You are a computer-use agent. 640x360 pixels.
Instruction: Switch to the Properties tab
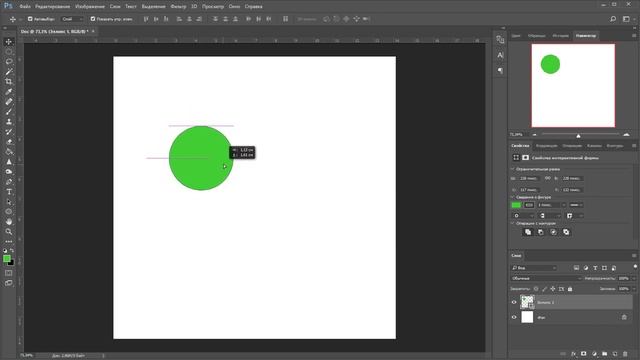click(x=520, y=146)
